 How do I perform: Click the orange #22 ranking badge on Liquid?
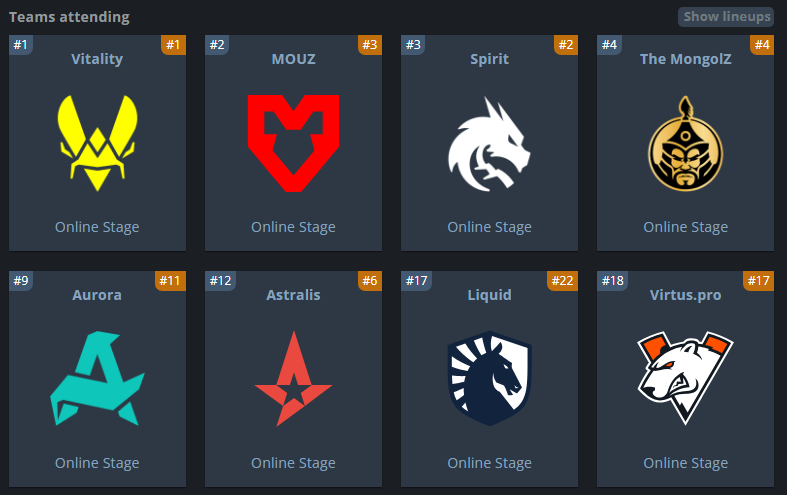563,281
